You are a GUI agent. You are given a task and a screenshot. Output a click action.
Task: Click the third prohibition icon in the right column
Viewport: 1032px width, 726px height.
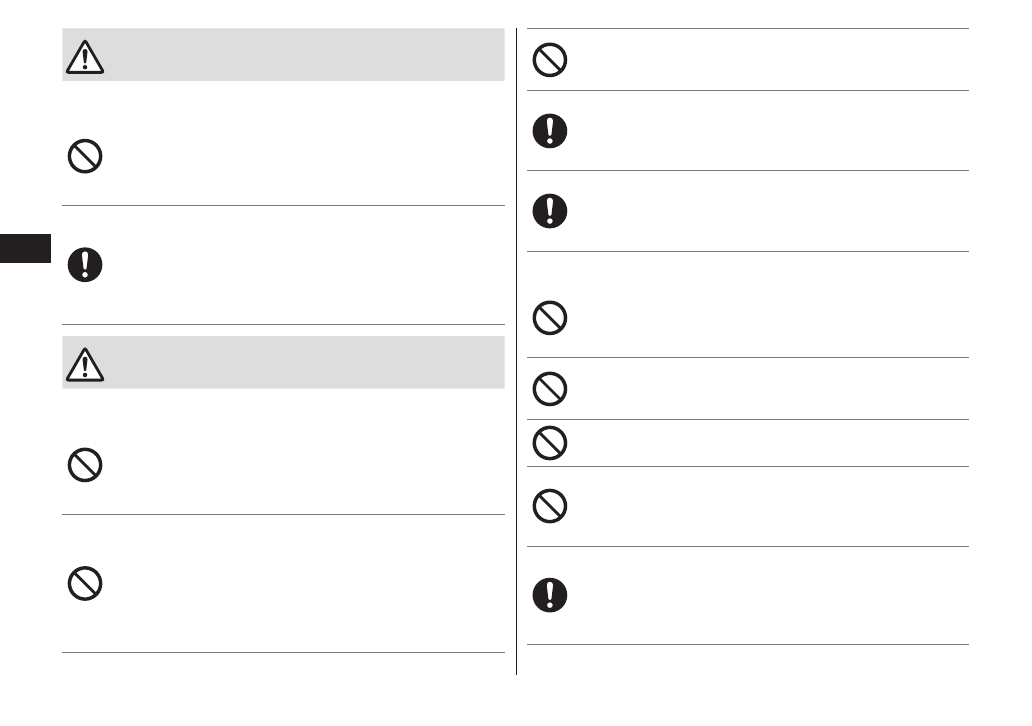[x=550, y=389]
